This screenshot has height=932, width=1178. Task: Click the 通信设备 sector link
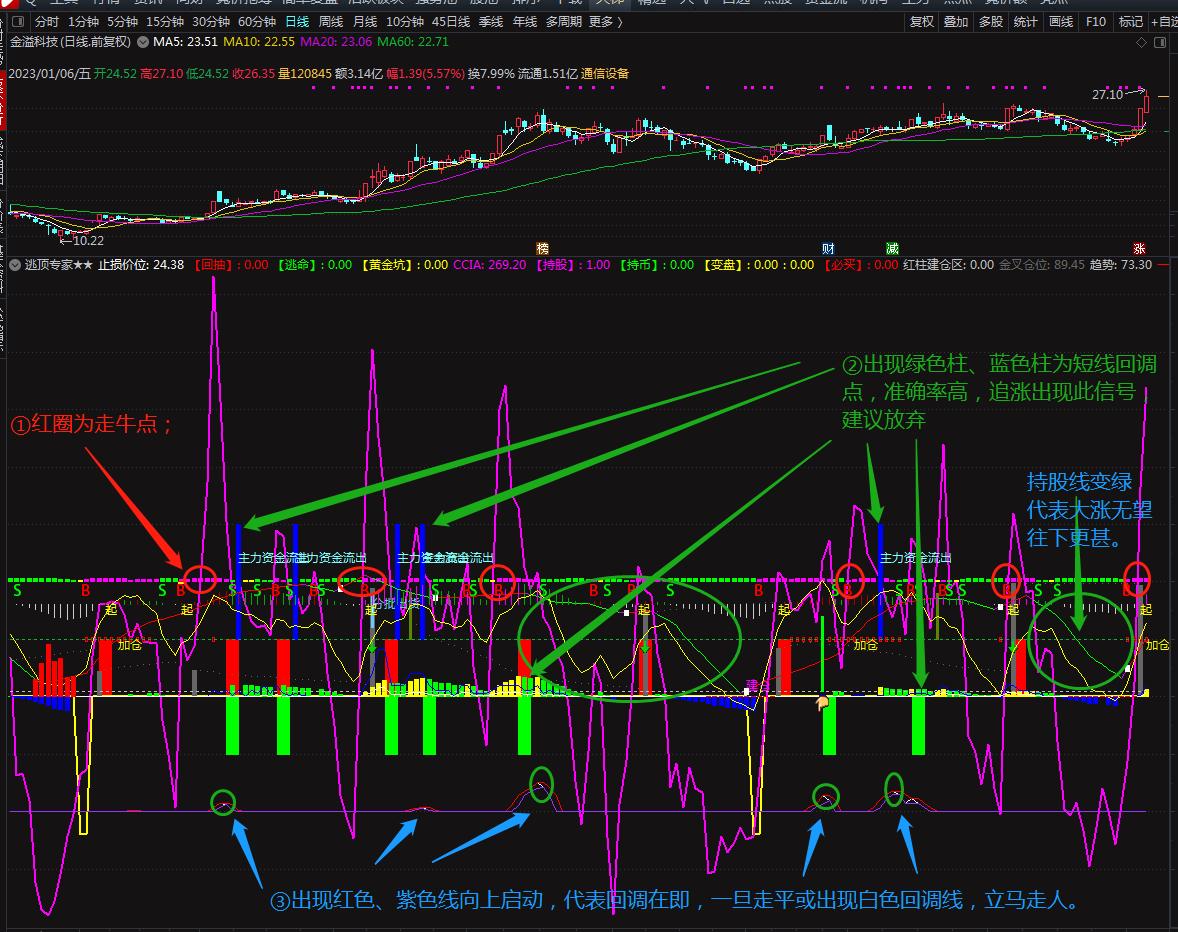pos(605,74)
